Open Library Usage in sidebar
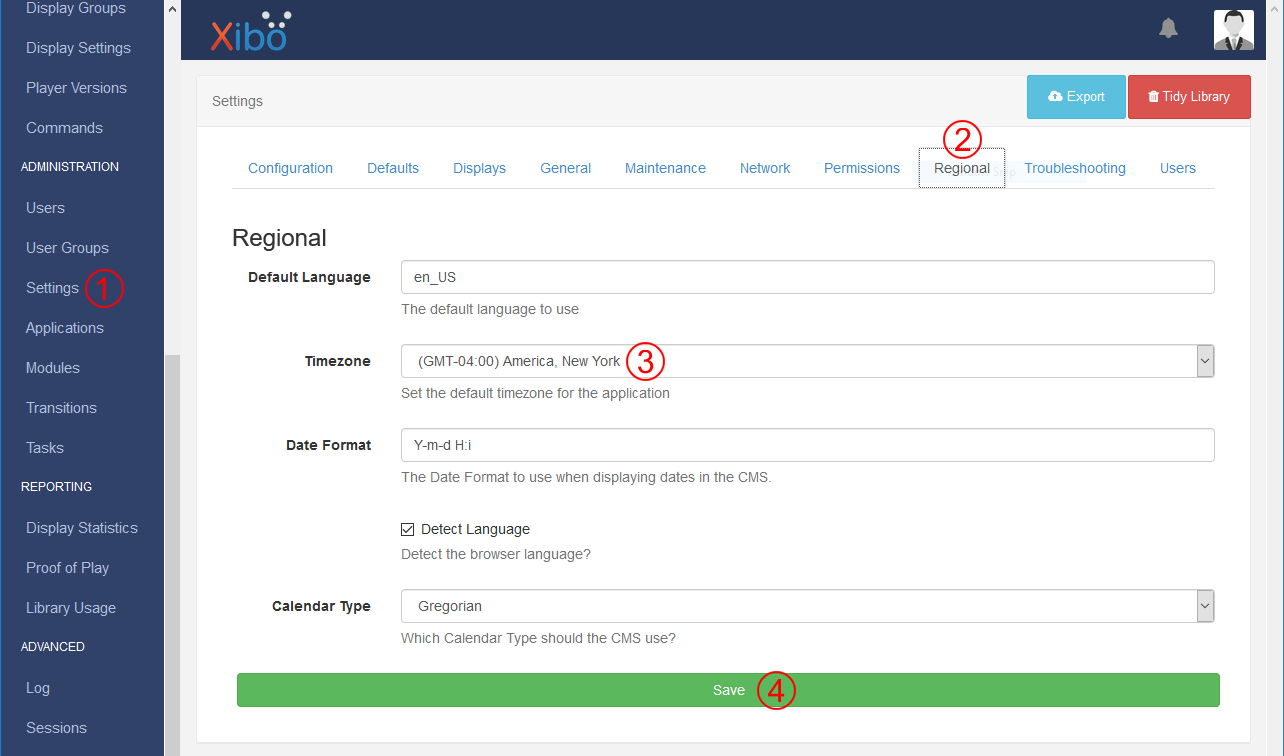Image resolution: width=1284 pixels, height=756 pixels. pos(71,608)
